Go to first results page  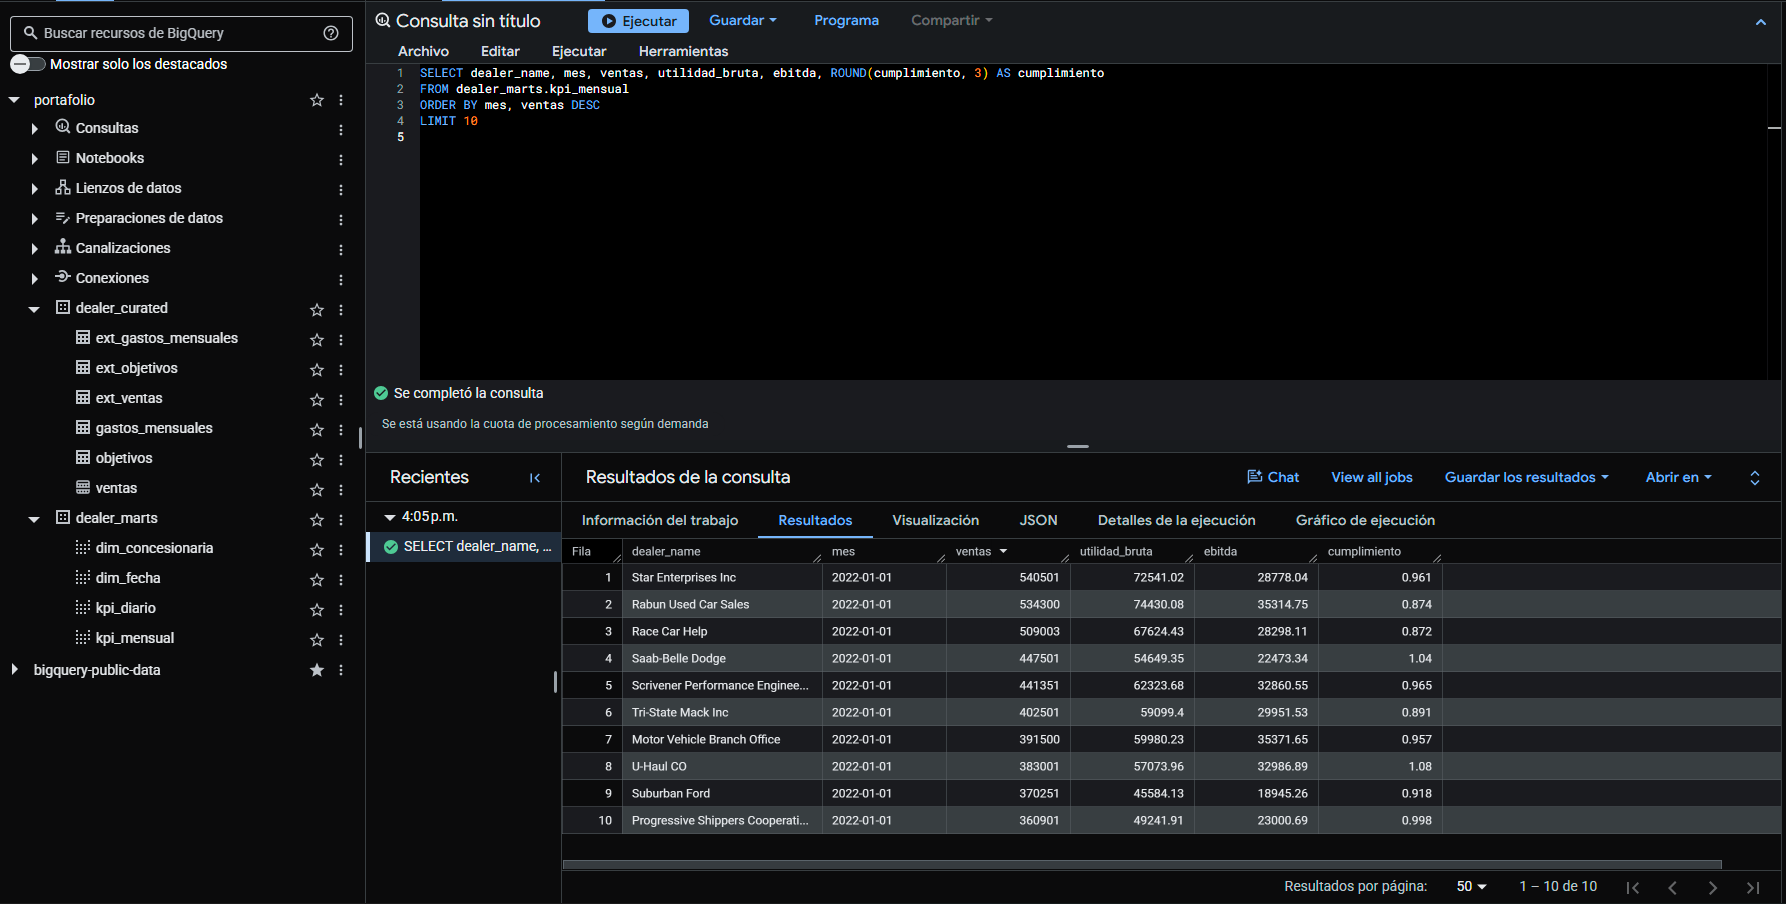point(1633,887)
